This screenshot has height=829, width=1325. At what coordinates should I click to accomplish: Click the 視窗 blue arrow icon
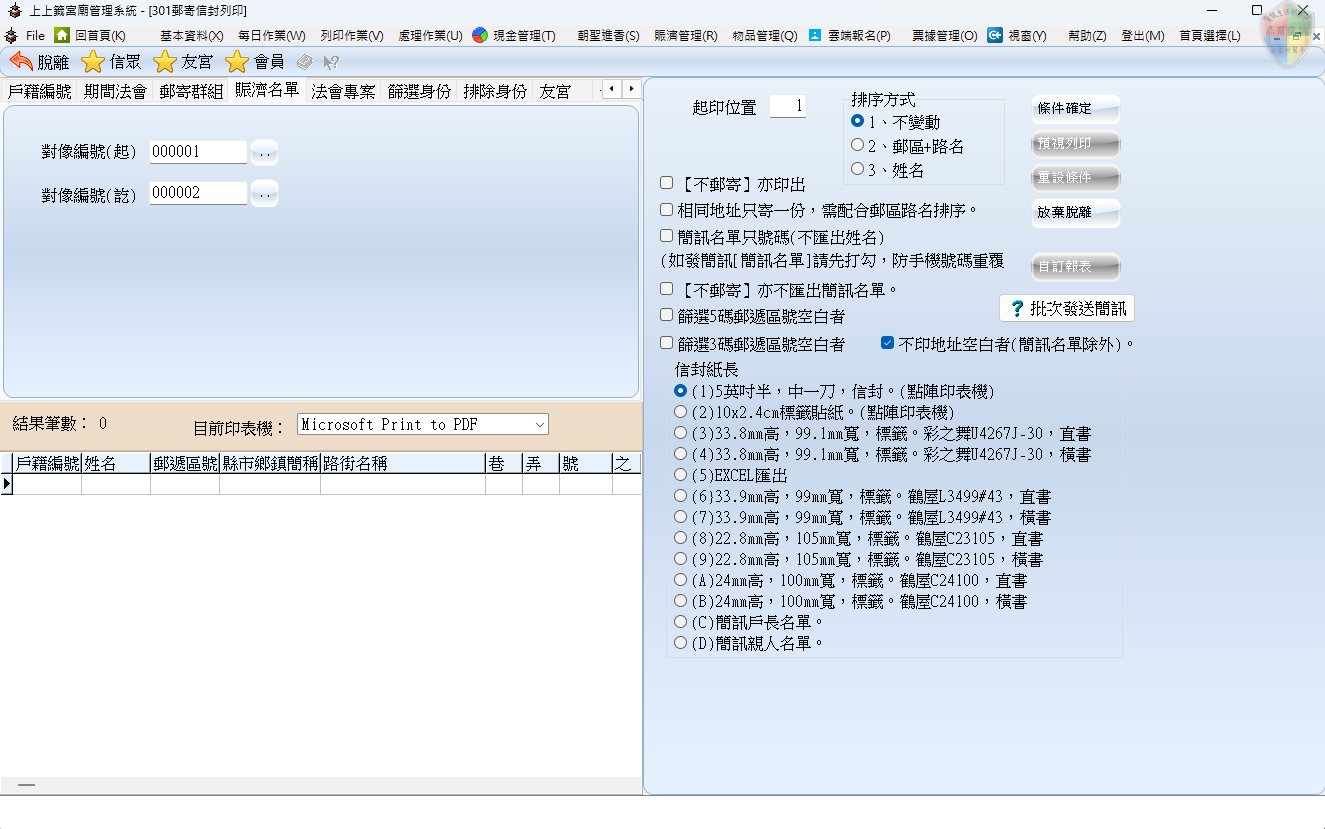click(x=995, y=35)
